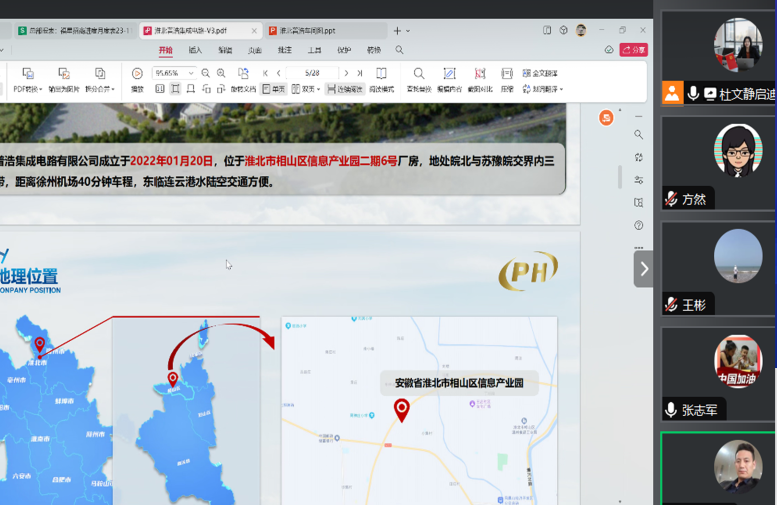Viewport: 777px width, 505px height.
Task: Select the 编辑 ribbon tab
Action: [x=225, y=50]
